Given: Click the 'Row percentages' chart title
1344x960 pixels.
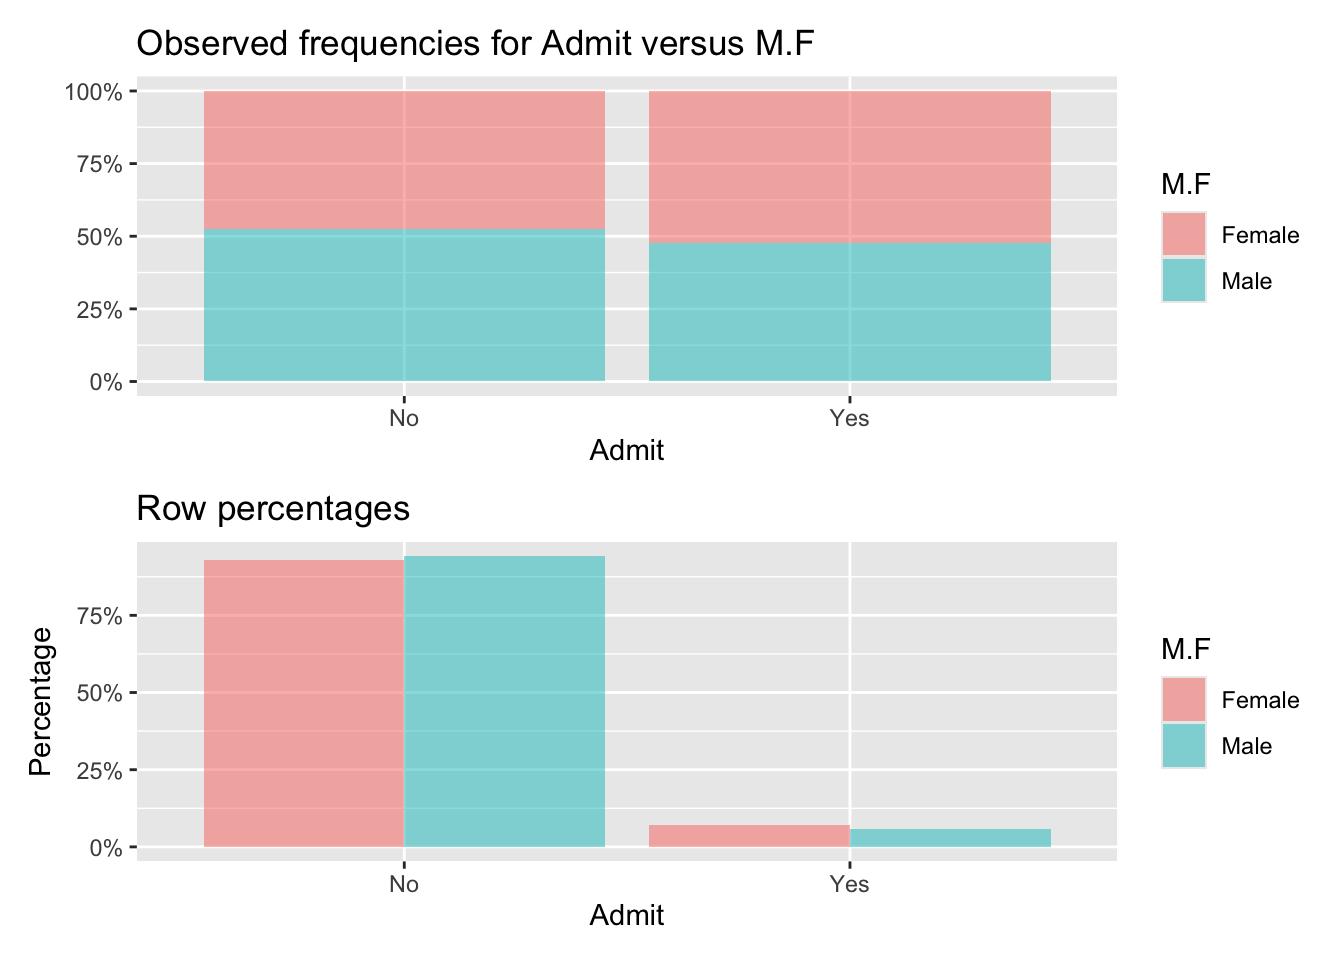Looking at the screenshot, I should coord(273,509).
